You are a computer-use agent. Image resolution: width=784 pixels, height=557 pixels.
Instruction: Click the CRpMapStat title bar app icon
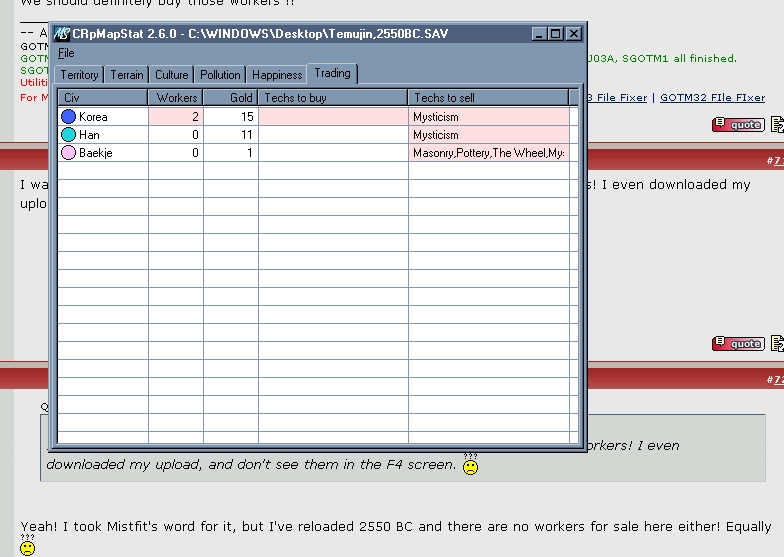pyautogui.click(x=61, y=34)
